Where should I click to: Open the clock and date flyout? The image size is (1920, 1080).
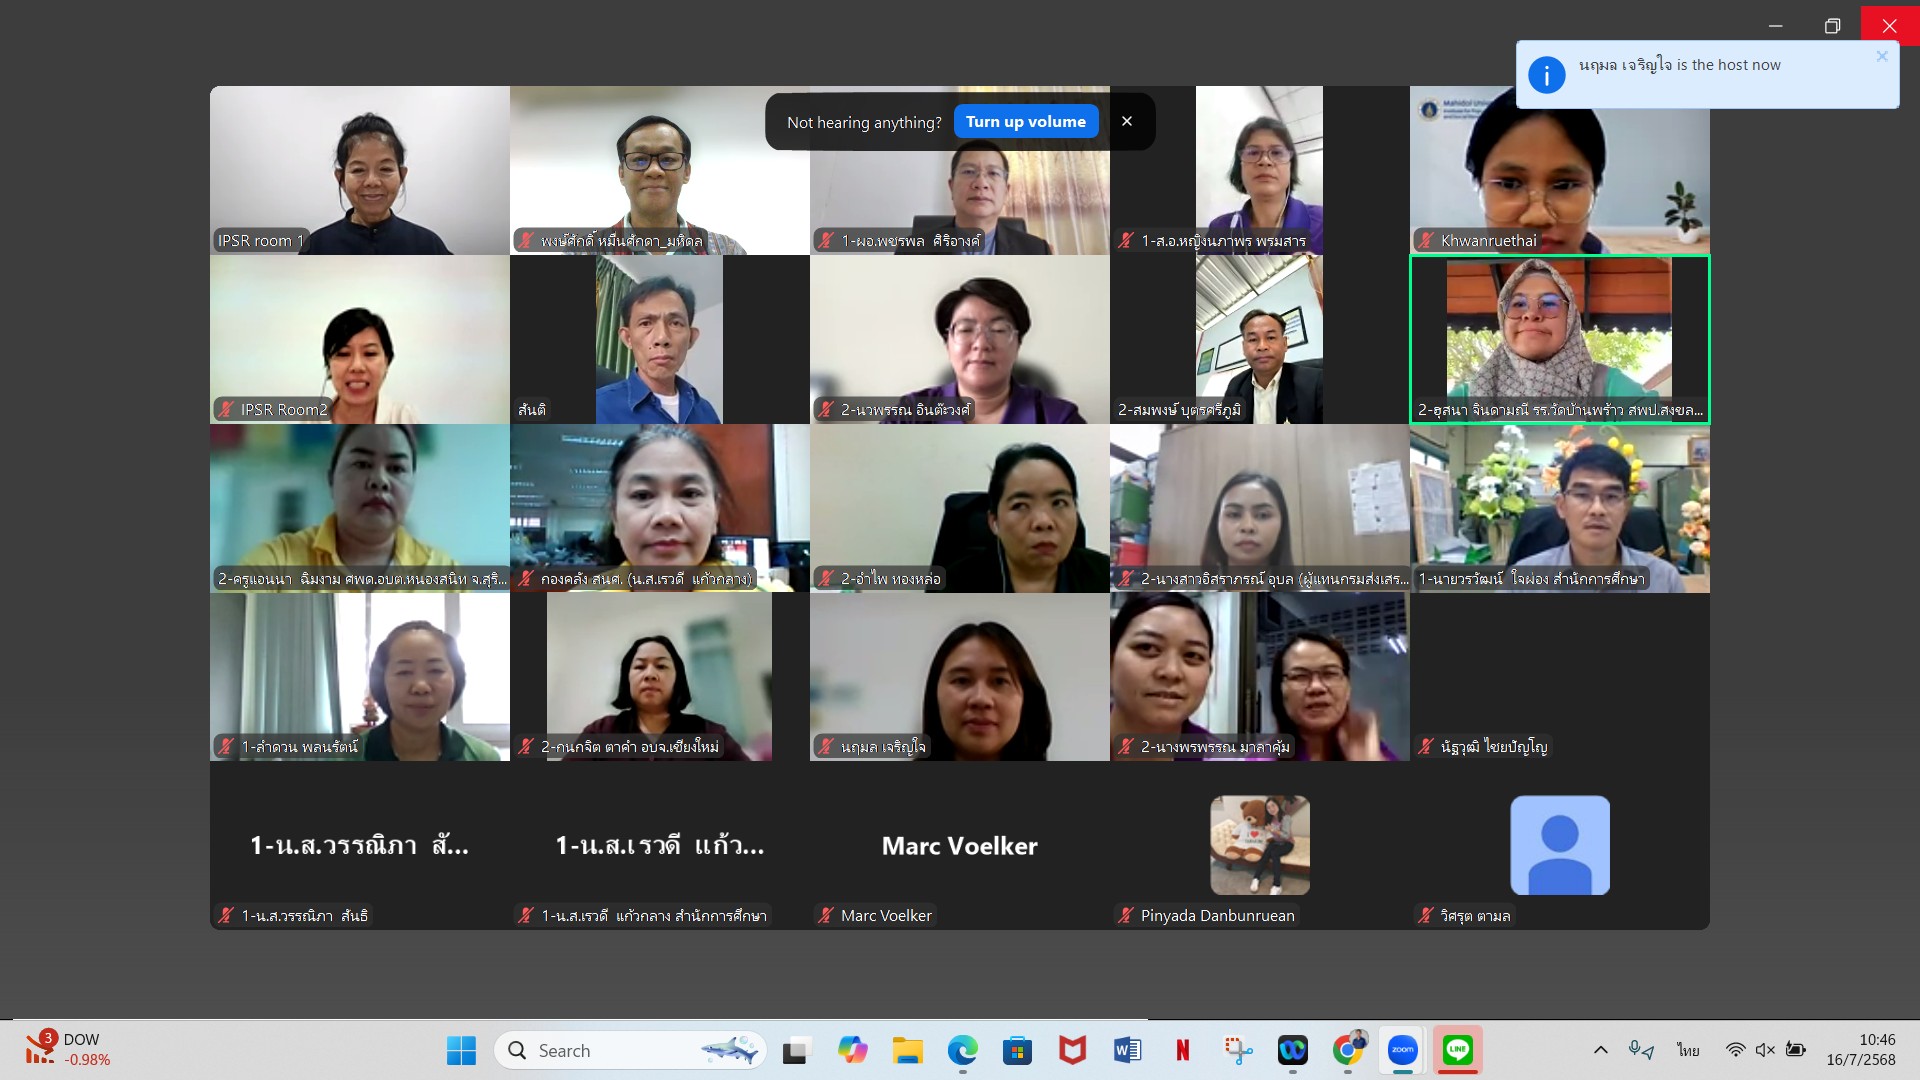click(x=1860, y=1050)
